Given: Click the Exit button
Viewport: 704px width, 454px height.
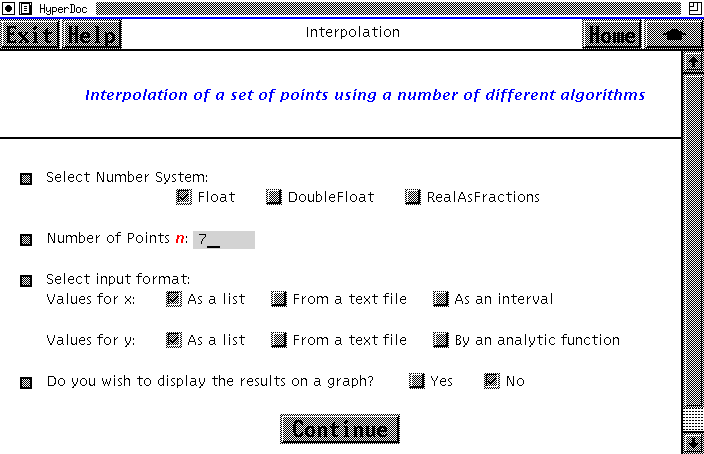Looking at the screenshot, I should 29,35.
